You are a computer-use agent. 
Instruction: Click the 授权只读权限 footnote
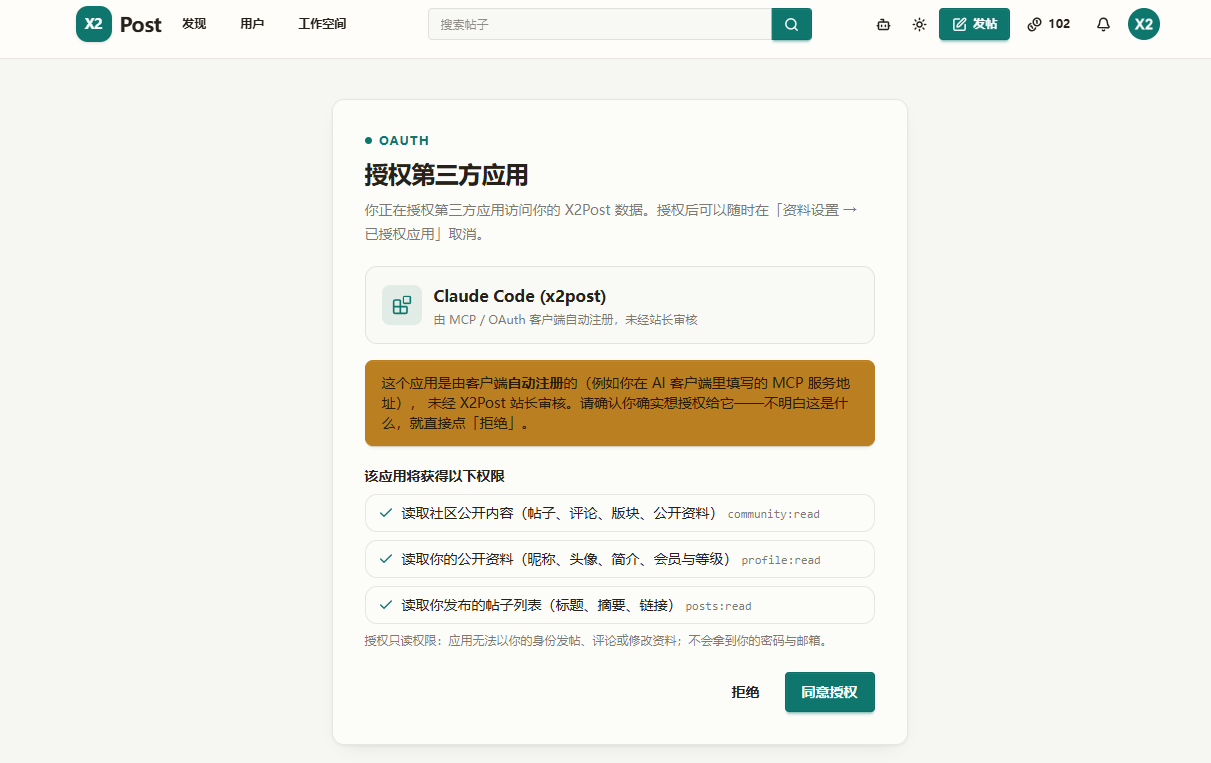pos(599,641)
